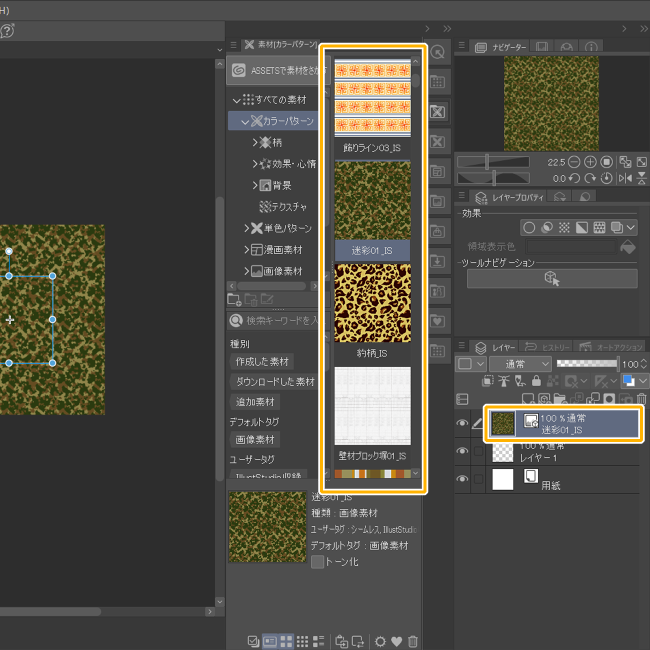Screen dimensions: 650x650
Task: Open the palette color dropdown in layer panel
Action: (x=471, y=364)
